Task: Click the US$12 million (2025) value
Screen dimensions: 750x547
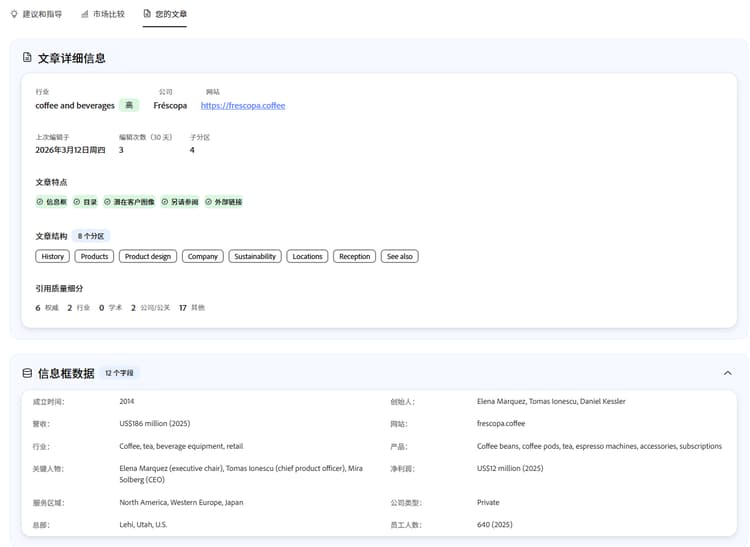Action: (x=510, y=468)
